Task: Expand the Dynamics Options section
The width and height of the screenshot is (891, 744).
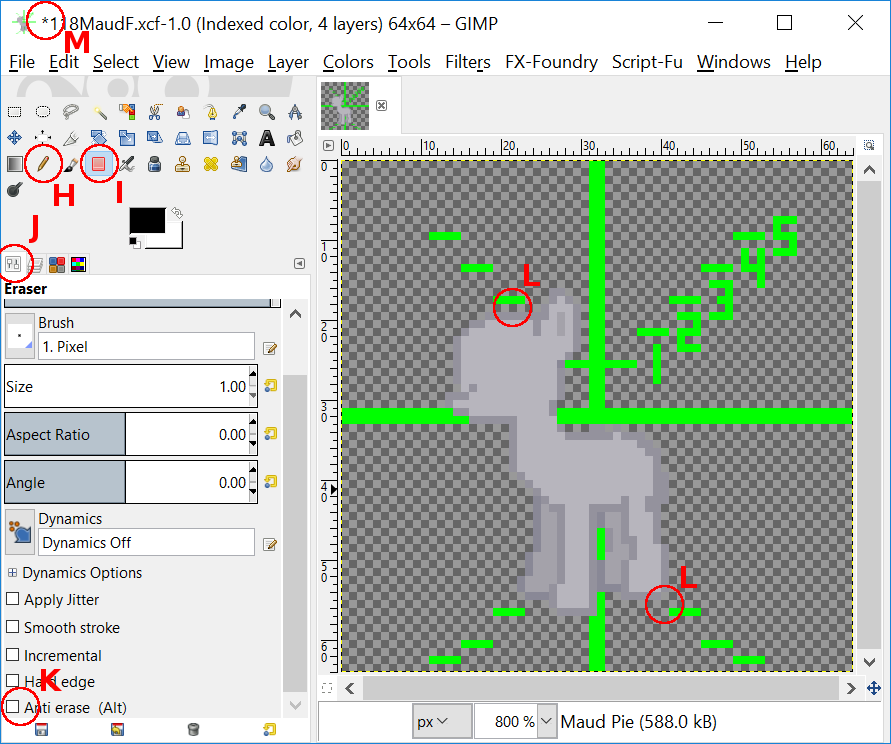Action: pos(12,572)
